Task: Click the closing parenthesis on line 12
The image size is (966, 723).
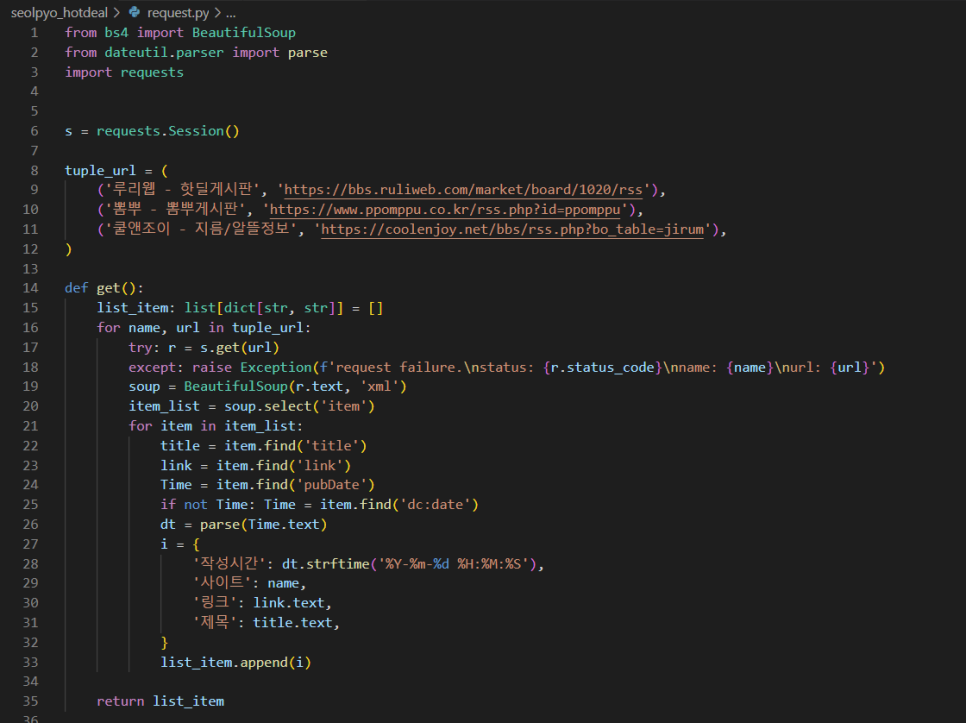Action: click(68, 249)
